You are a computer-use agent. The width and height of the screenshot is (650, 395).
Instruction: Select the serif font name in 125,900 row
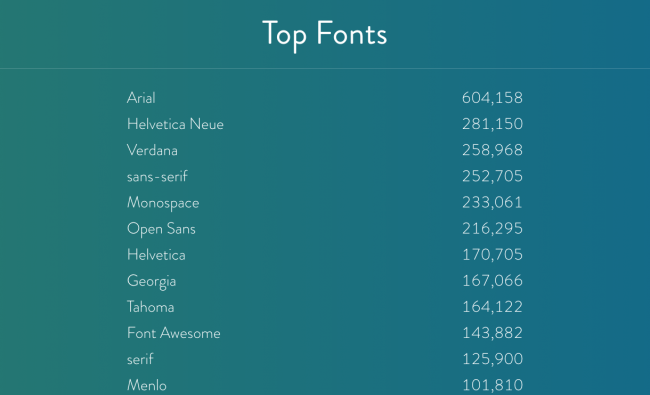(140, 359)
